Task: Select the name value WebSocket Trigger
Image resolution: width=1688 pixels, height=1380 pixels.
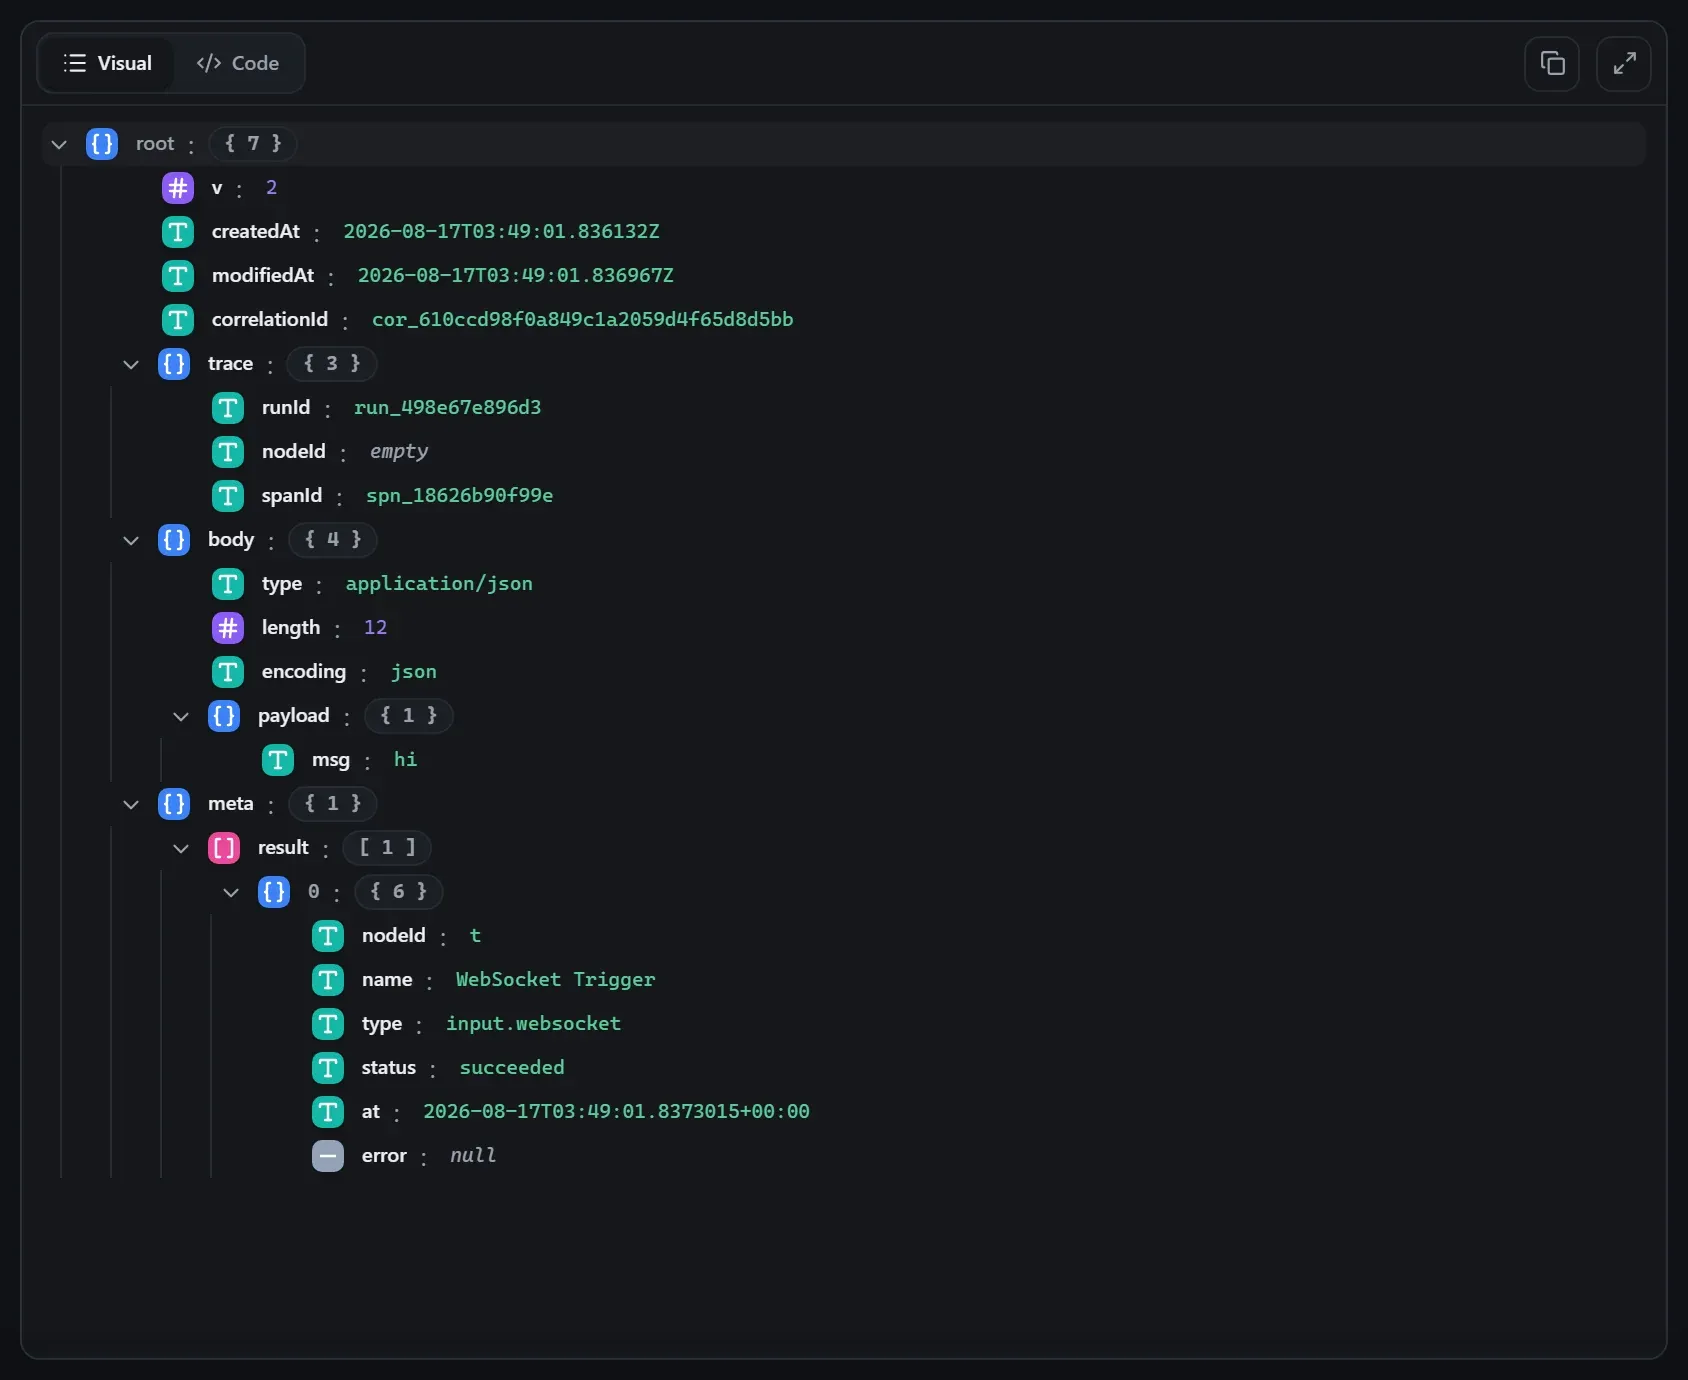Action: pos(556,979)
